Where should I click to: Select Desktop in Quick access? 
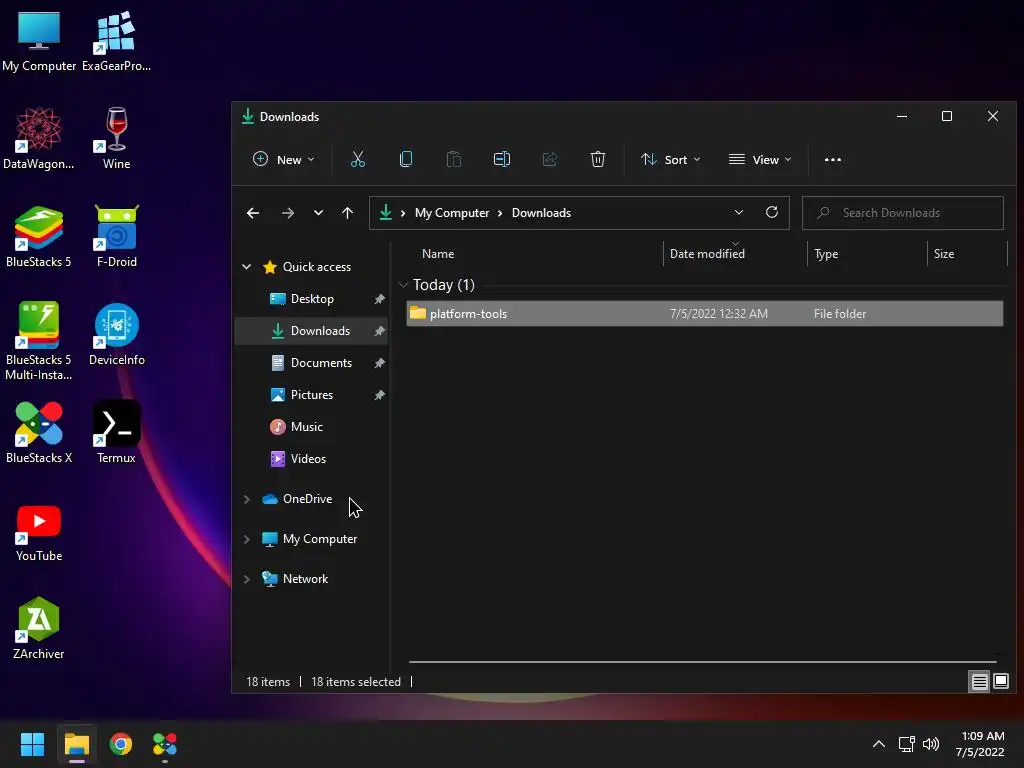tap(312, 299)
